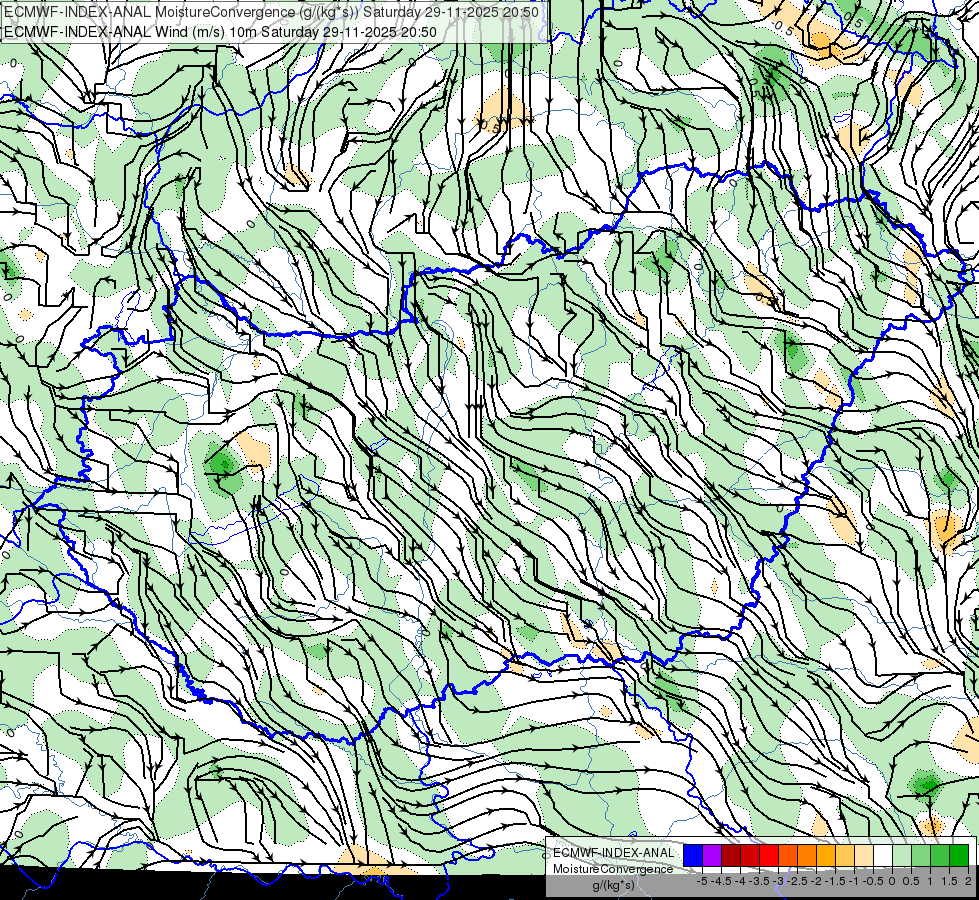Click the -2.5 legend tick label
Viewport: 979px width, 900px height.
tap(797, 881)
